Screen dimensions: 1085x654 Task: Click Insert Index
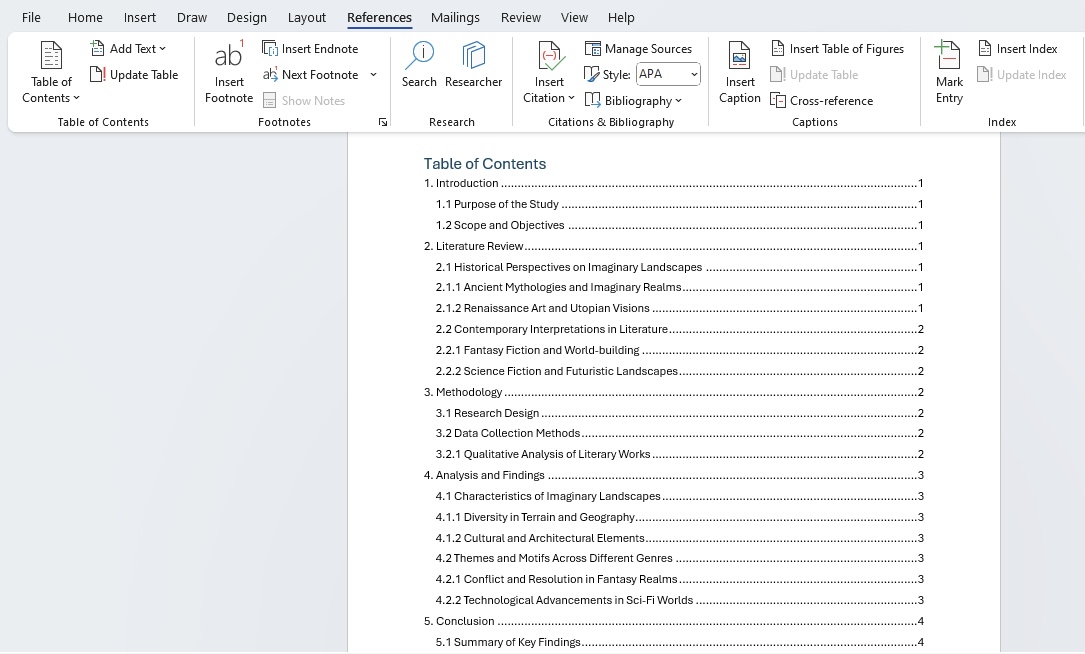[x=1017, y=48]
